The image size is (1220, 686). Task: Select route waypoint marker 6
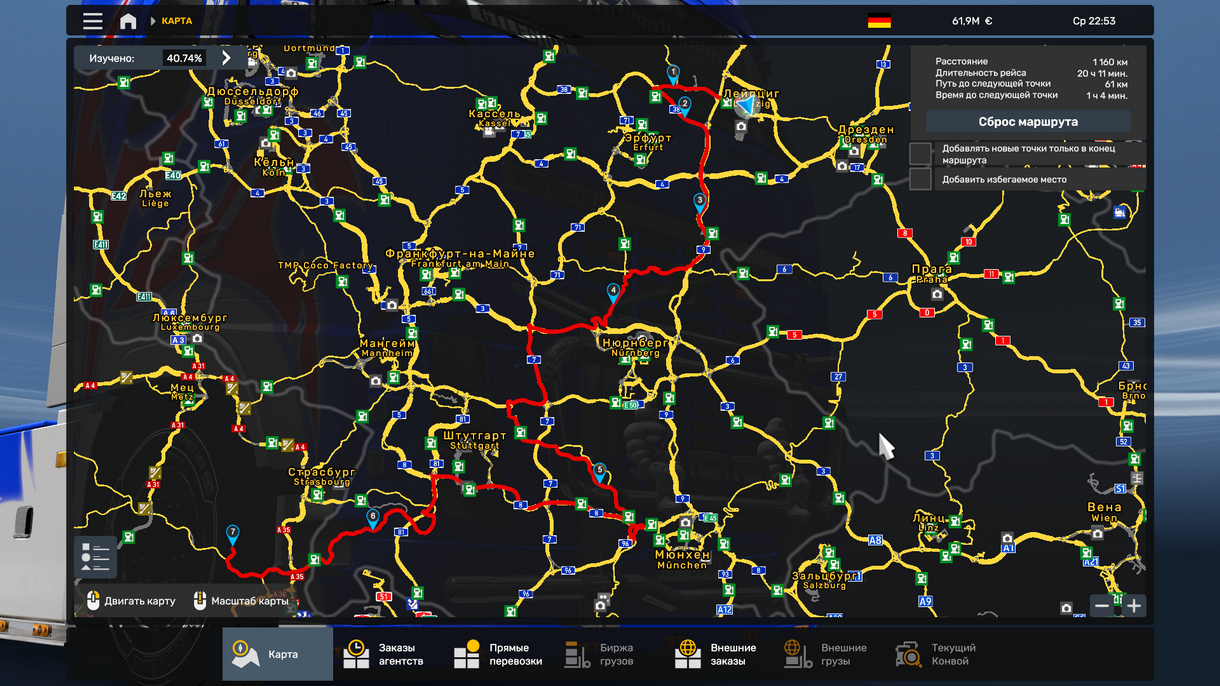pos(373,519)
